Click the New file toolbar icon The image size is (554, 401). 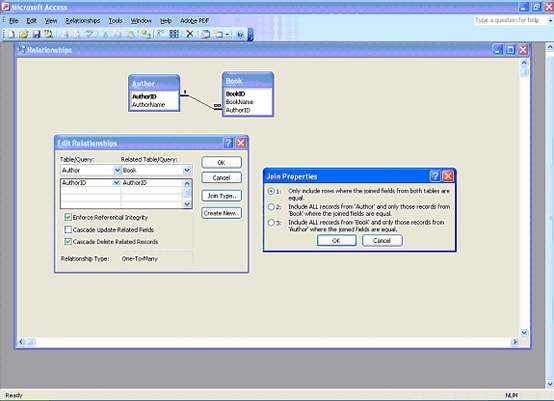[x=11, y=34]
